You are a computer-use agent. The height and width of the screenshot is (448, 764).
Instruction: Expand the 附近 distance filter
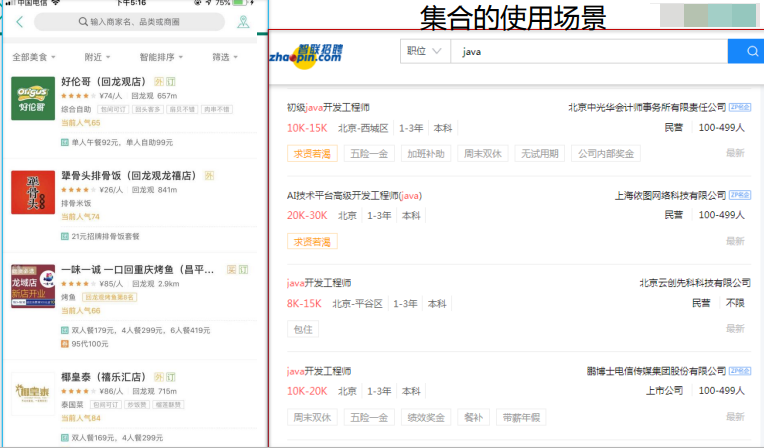pos(97,57)
